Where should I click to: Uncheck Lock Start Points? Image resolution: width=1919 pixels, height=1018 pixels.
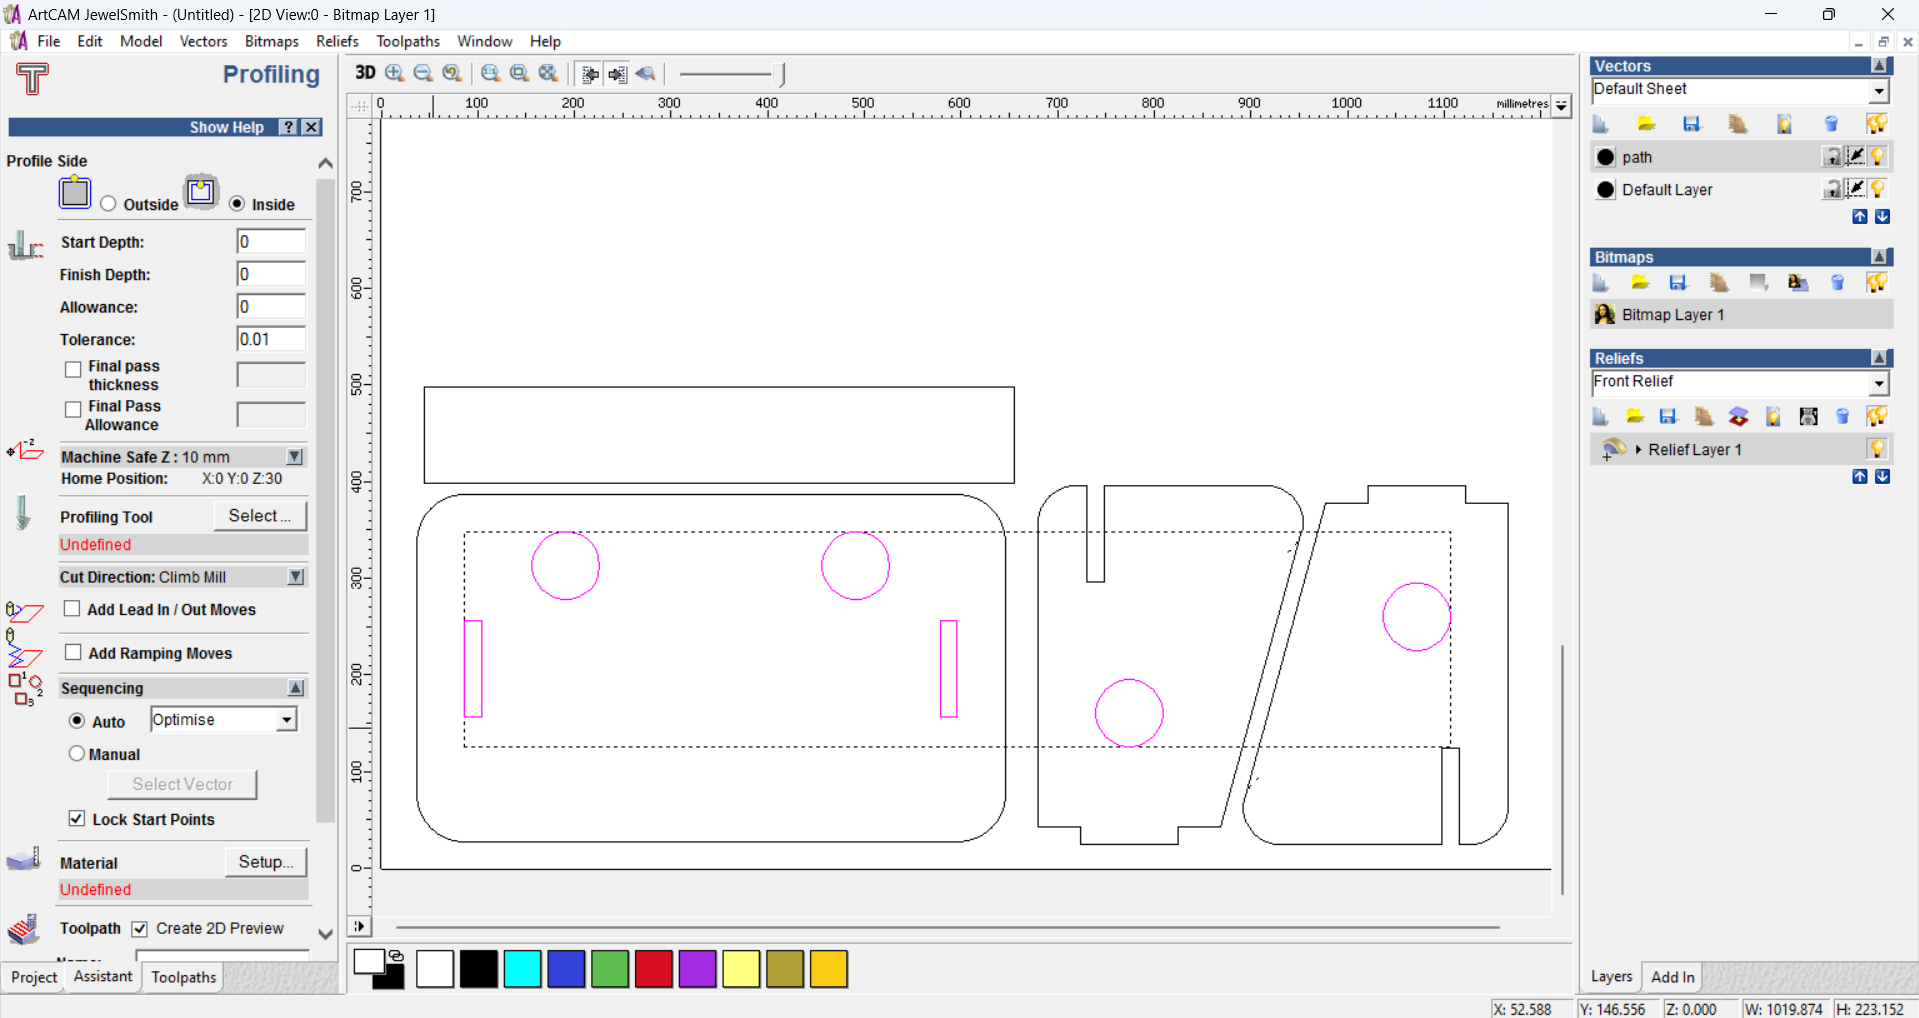[77, 819]
